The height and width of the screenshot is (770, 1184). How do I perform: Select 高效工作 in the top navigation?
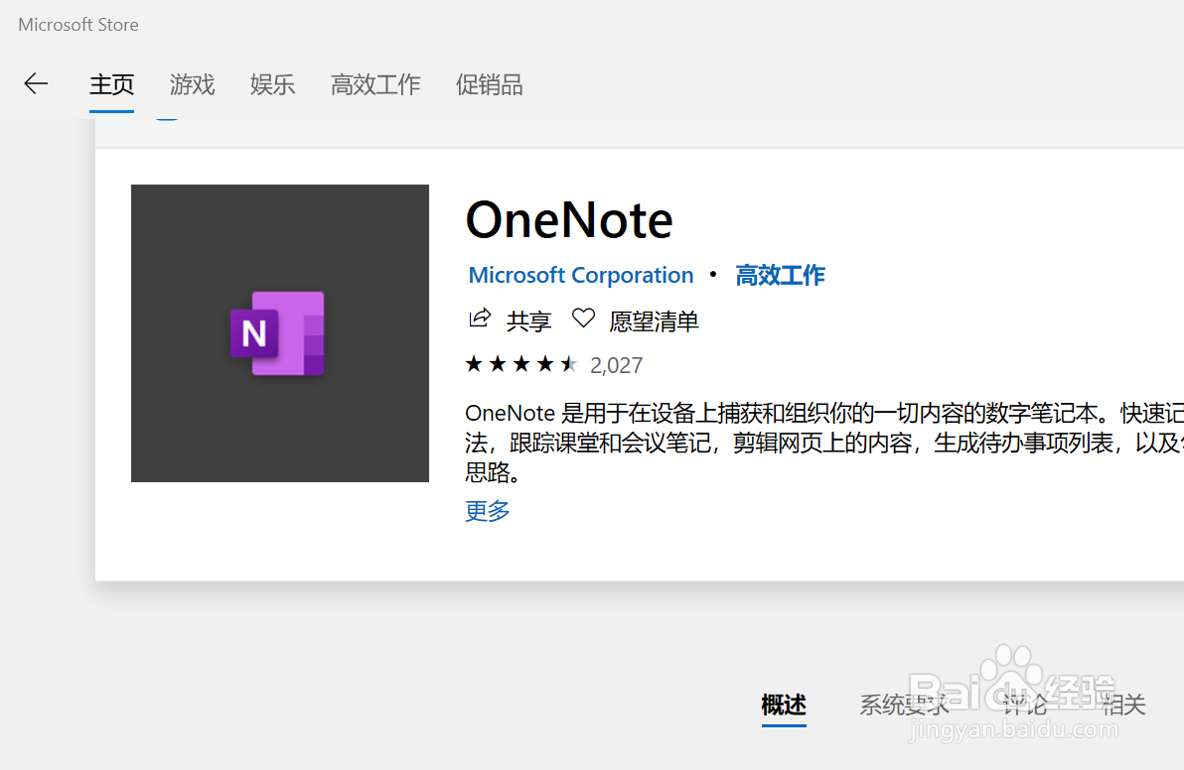point(376,85)
